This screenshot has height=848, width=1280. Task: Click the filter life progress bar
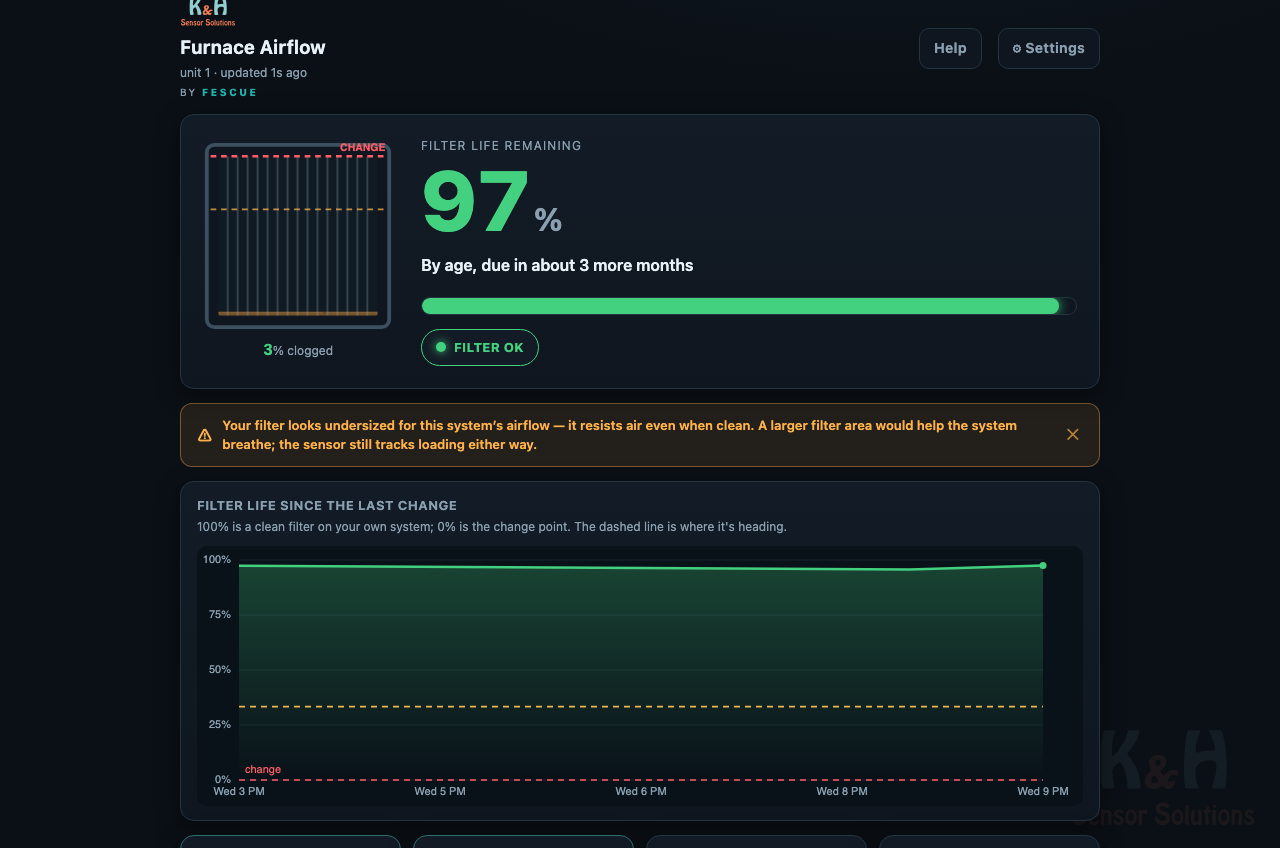(749, 306)
